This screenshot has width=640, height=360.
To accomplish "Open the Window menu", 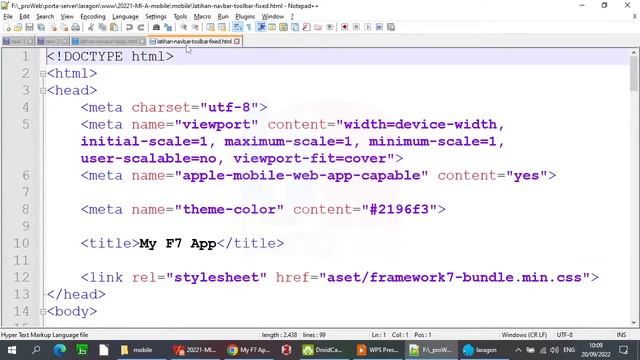I will coord(273,17).
